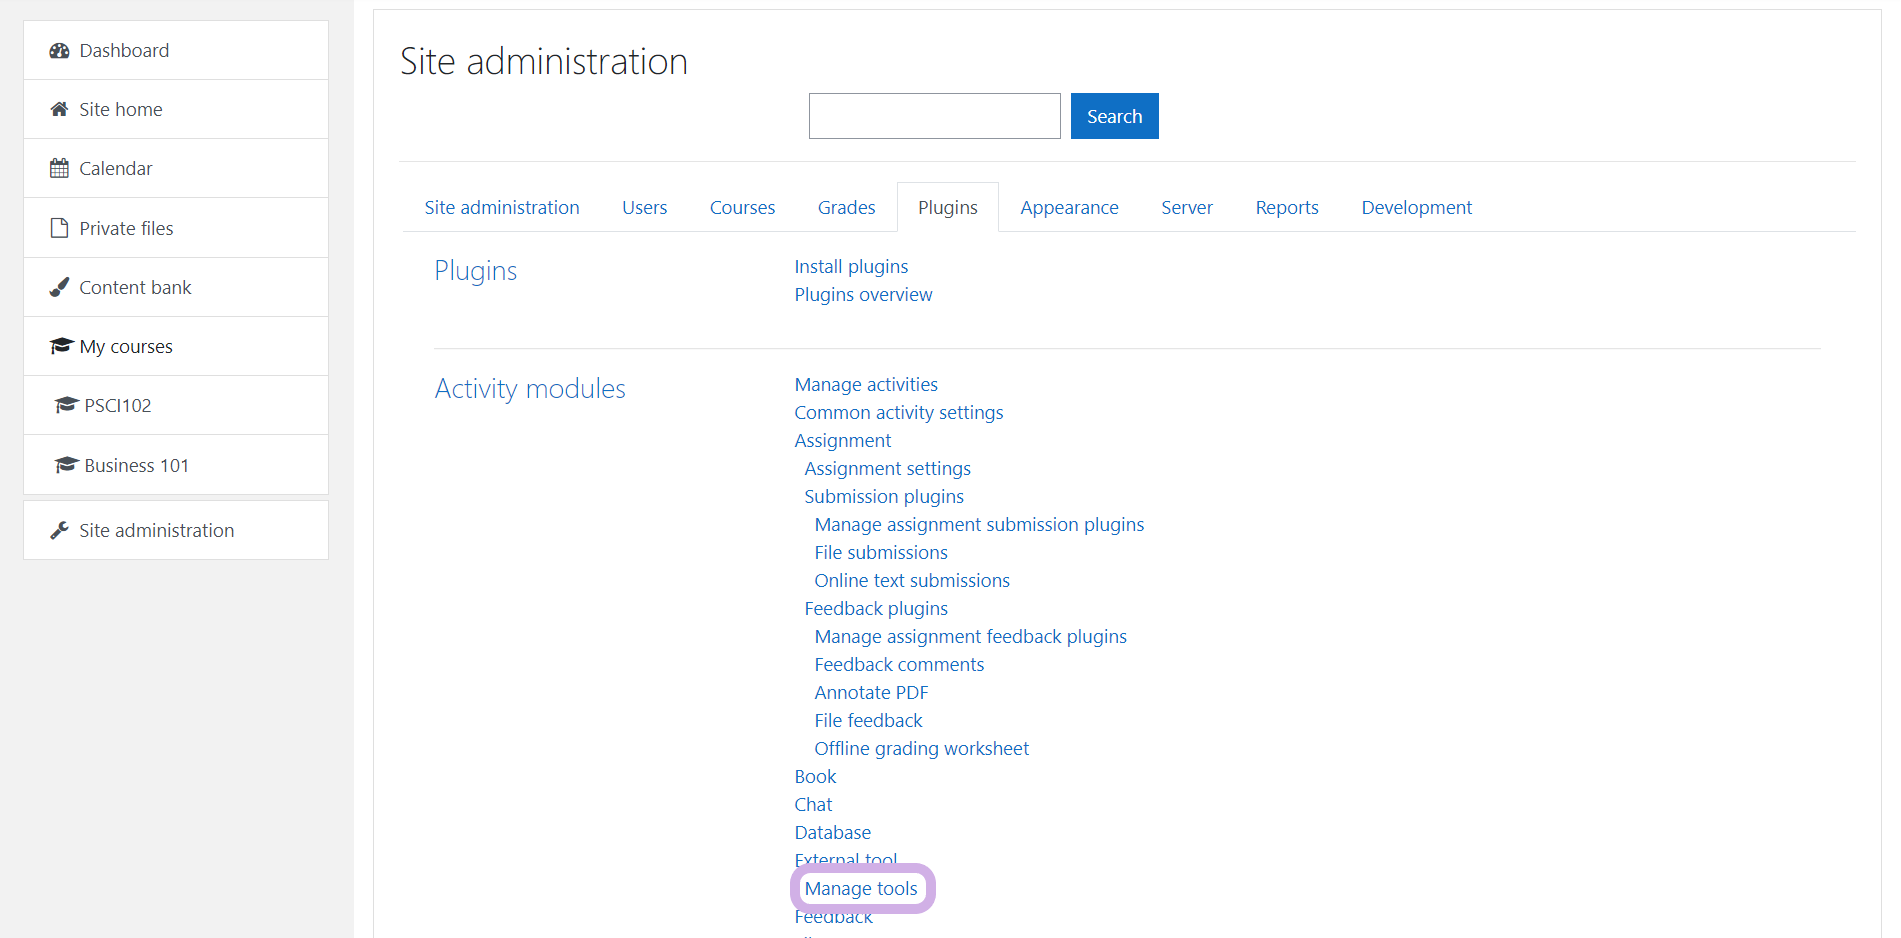This screenshot has width=1901, height=938.
Task: Go to Manage activities
Action: click(866, 385)
